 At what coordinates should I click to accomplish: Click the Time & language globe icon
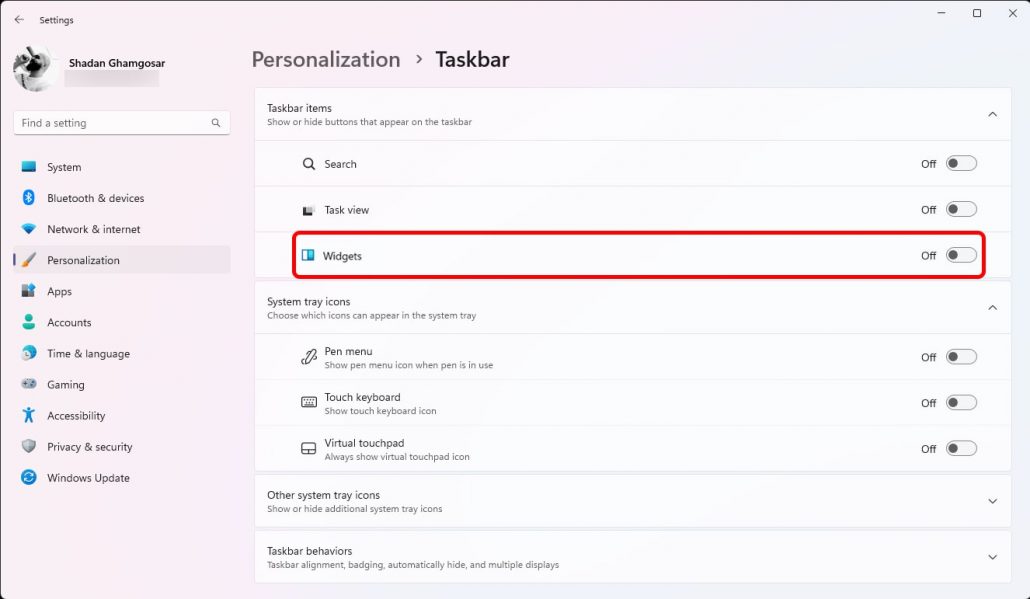(x=28, y=354)
